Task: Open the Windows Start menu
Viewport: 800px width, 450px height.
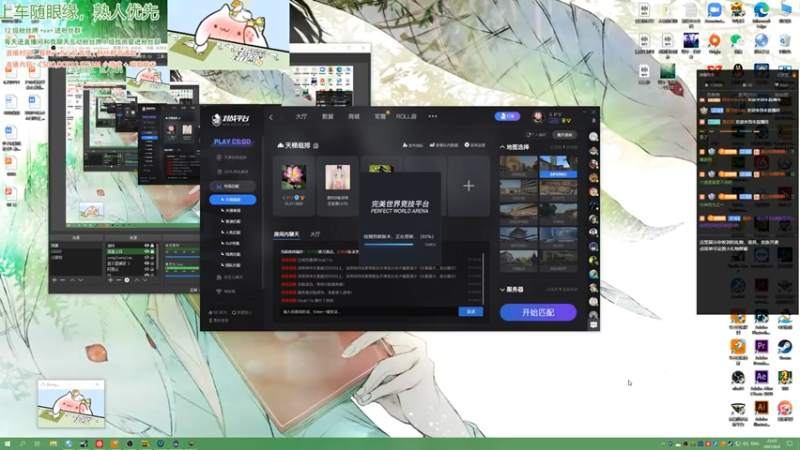Action: 7,444
